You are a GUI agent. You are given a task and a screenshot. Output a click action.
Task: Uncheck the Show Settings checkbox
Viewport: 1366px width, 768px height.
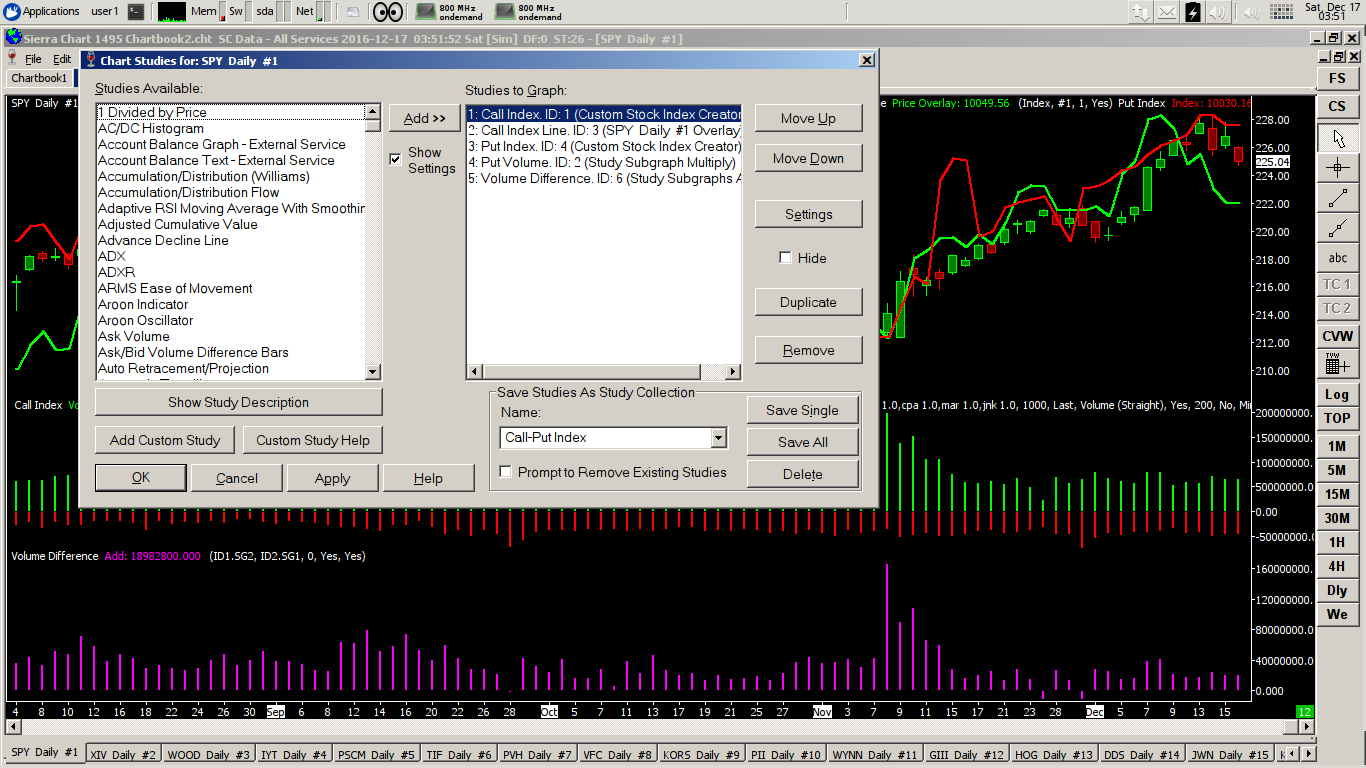[x=395, y=159]
